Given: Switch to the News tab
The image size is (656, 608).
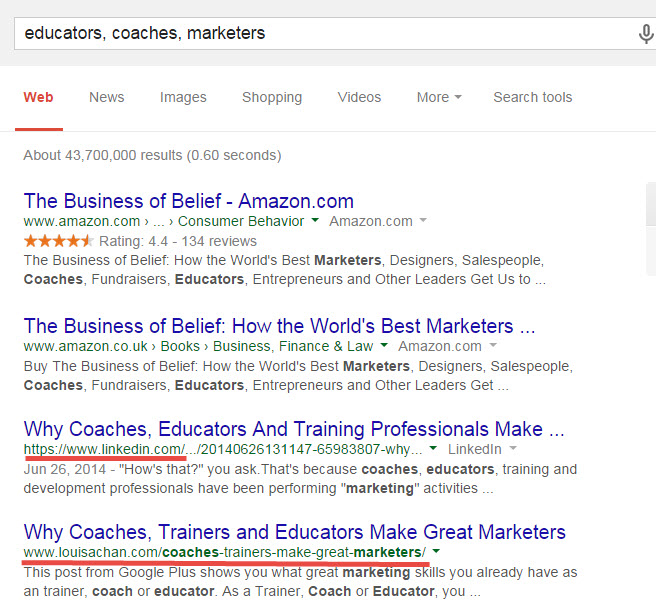Looking at the screenshot, I should (x=107, y=97).
